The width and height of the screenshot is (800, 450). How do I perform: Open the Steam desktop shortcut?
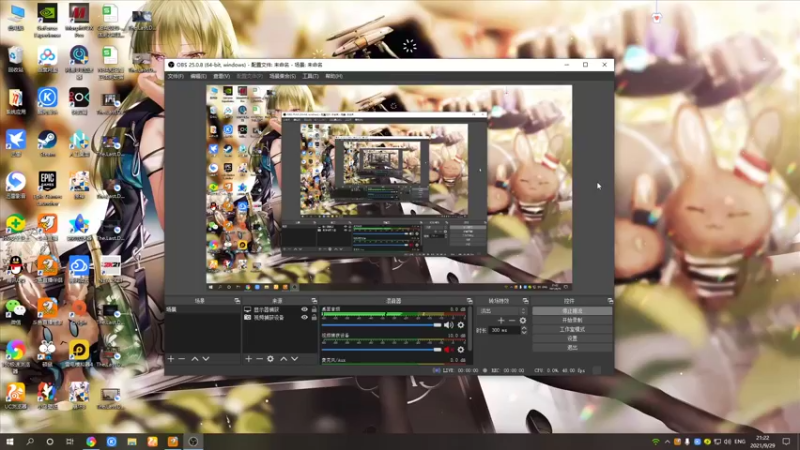(x=47, y=143)
